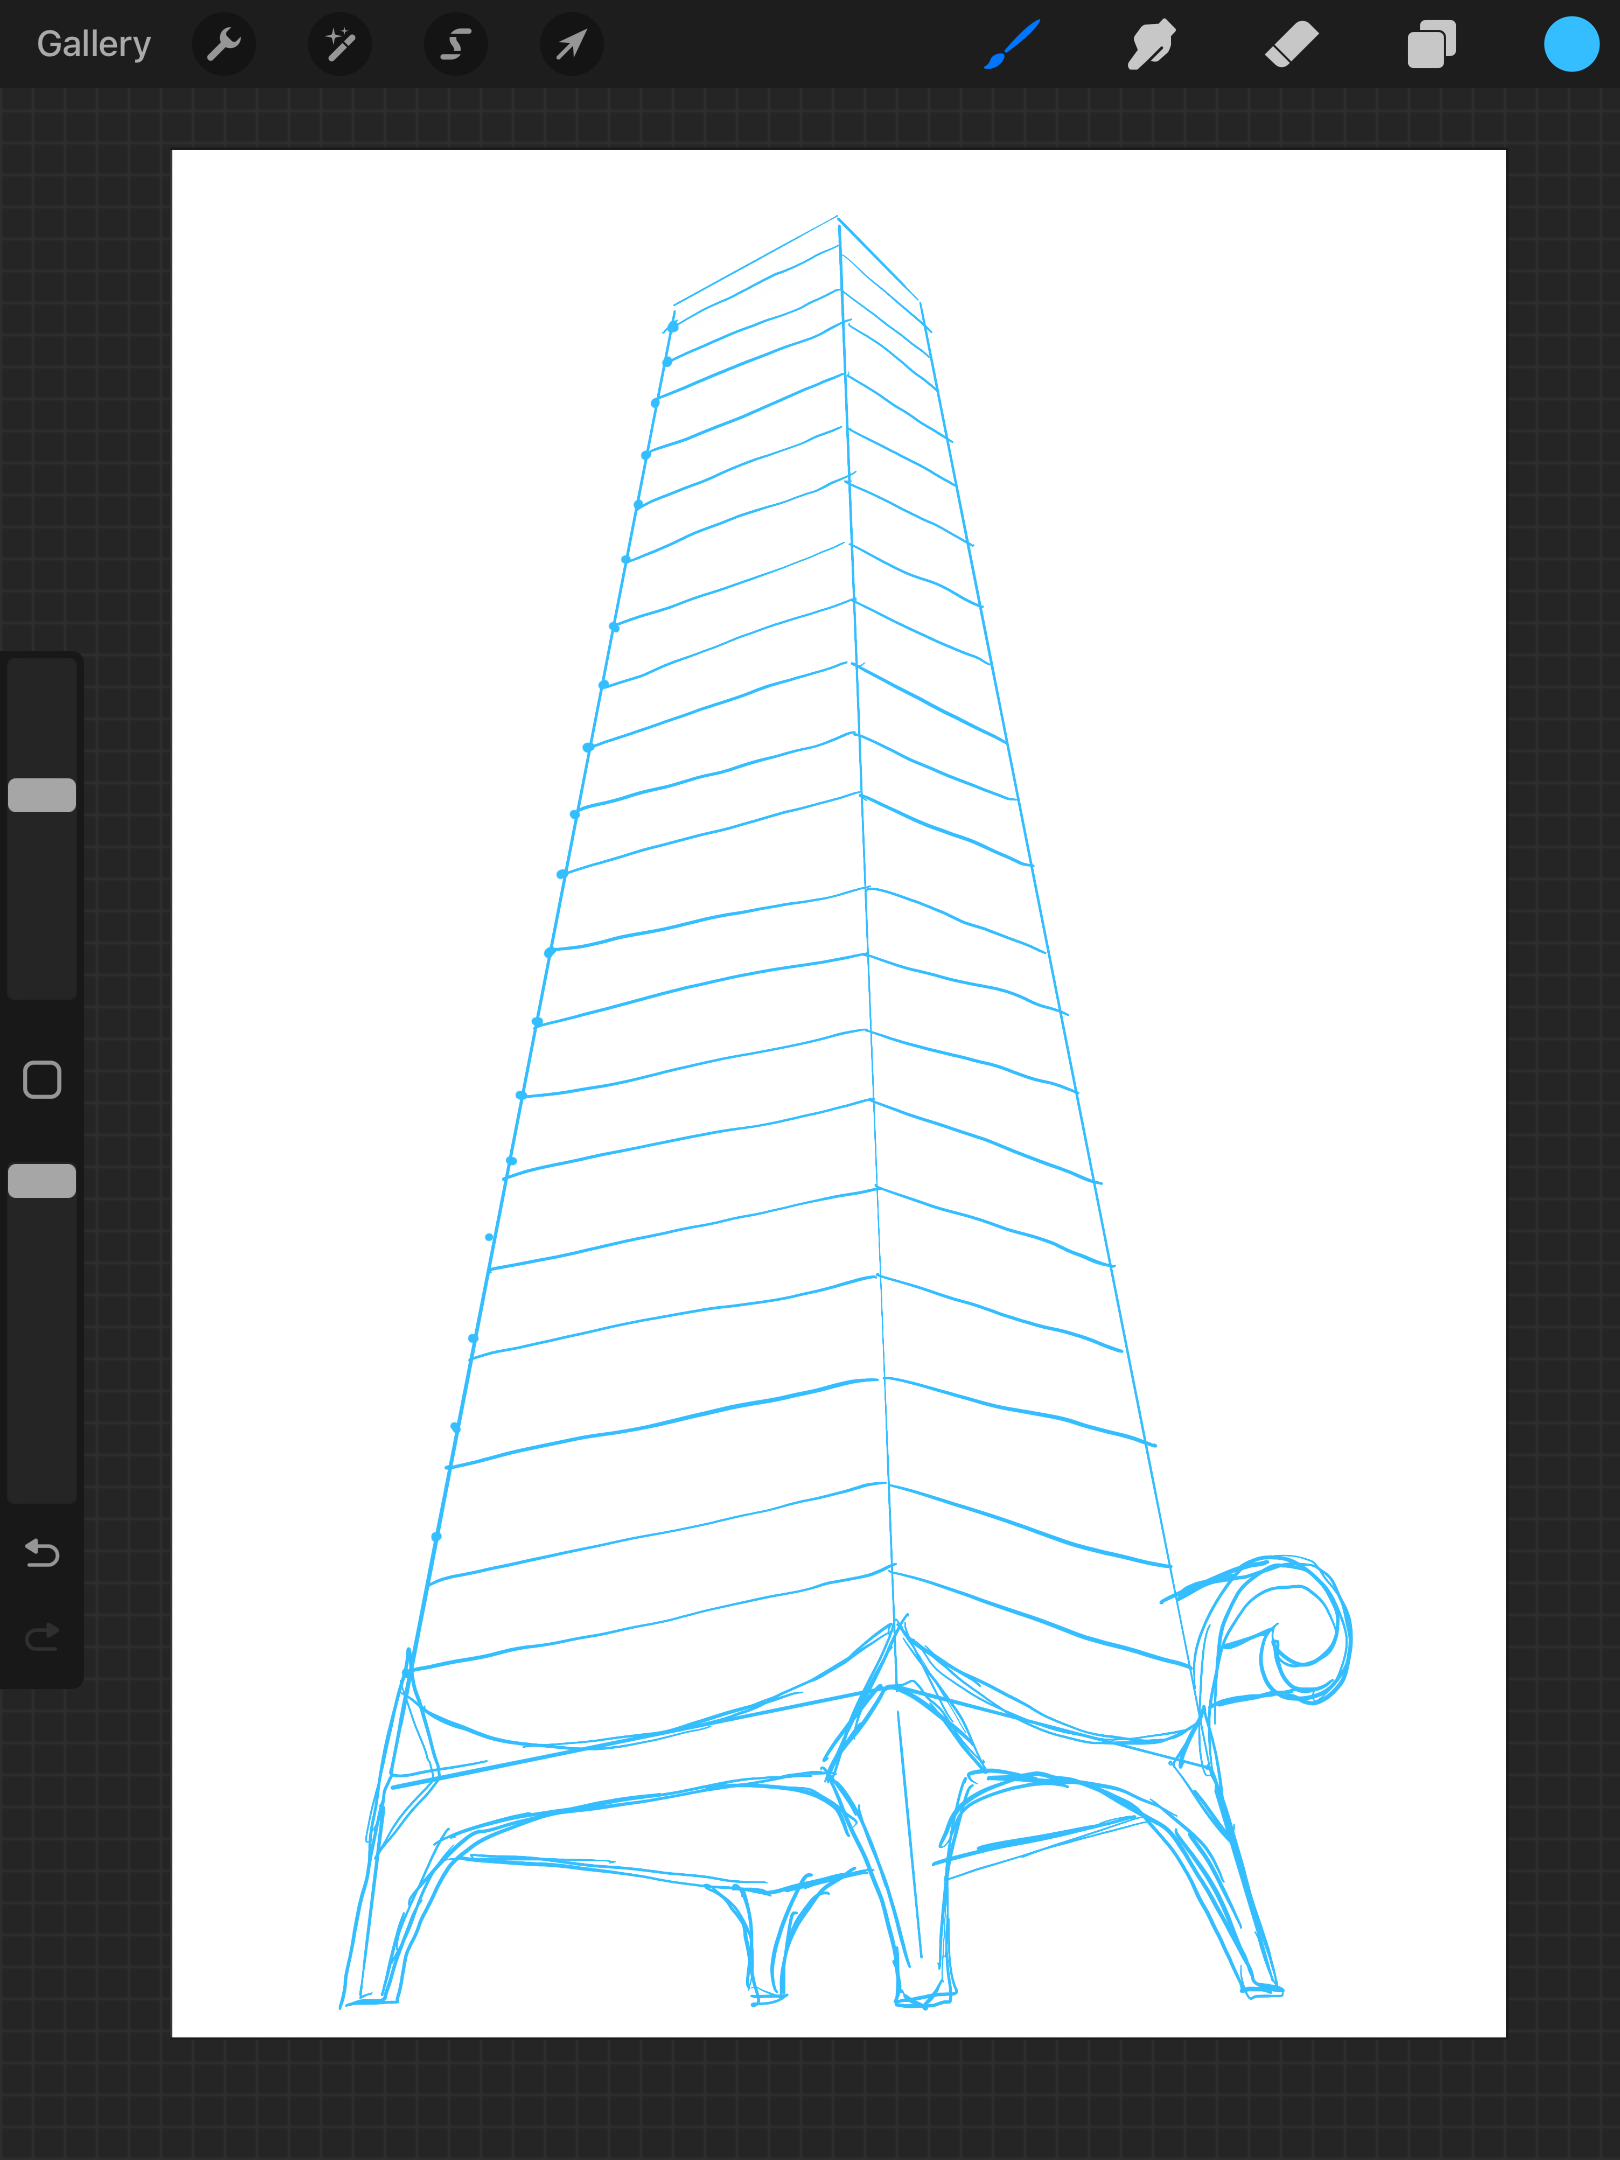Select the Smudge tool

pyautogui.click(x=1151, y=45)
